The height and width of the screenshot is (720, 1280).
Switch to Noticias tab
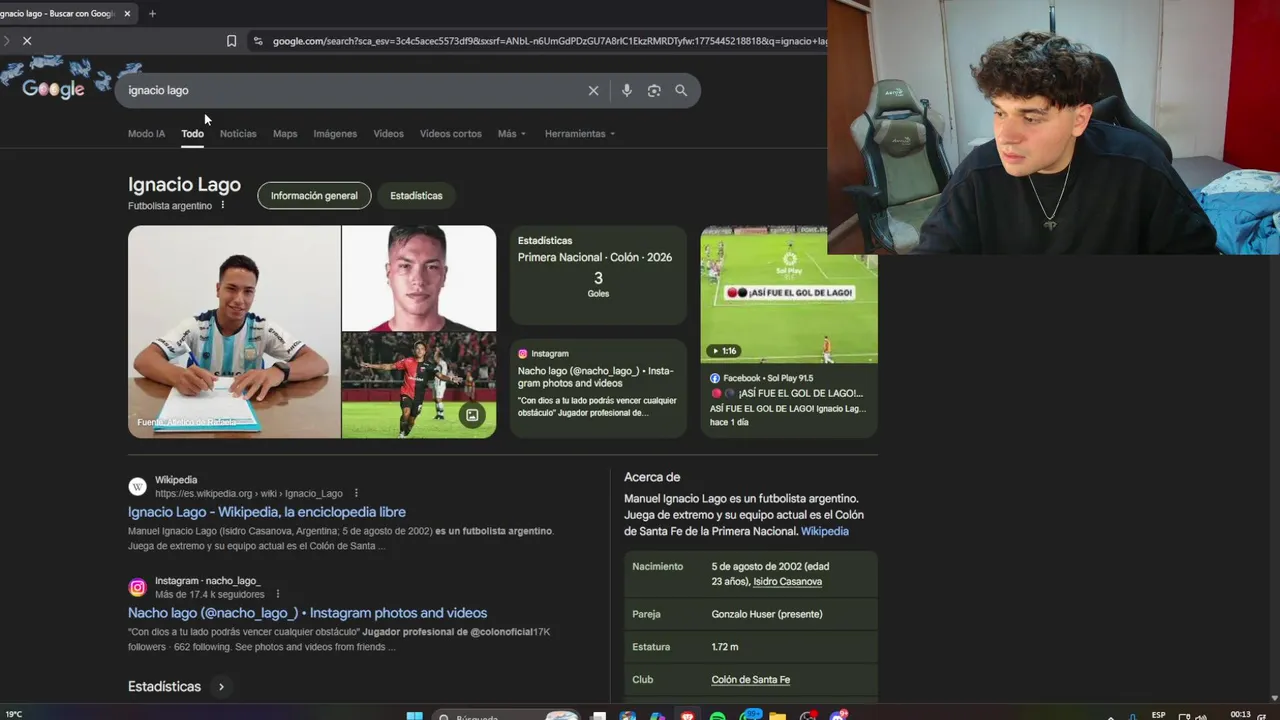pos(238,133)
